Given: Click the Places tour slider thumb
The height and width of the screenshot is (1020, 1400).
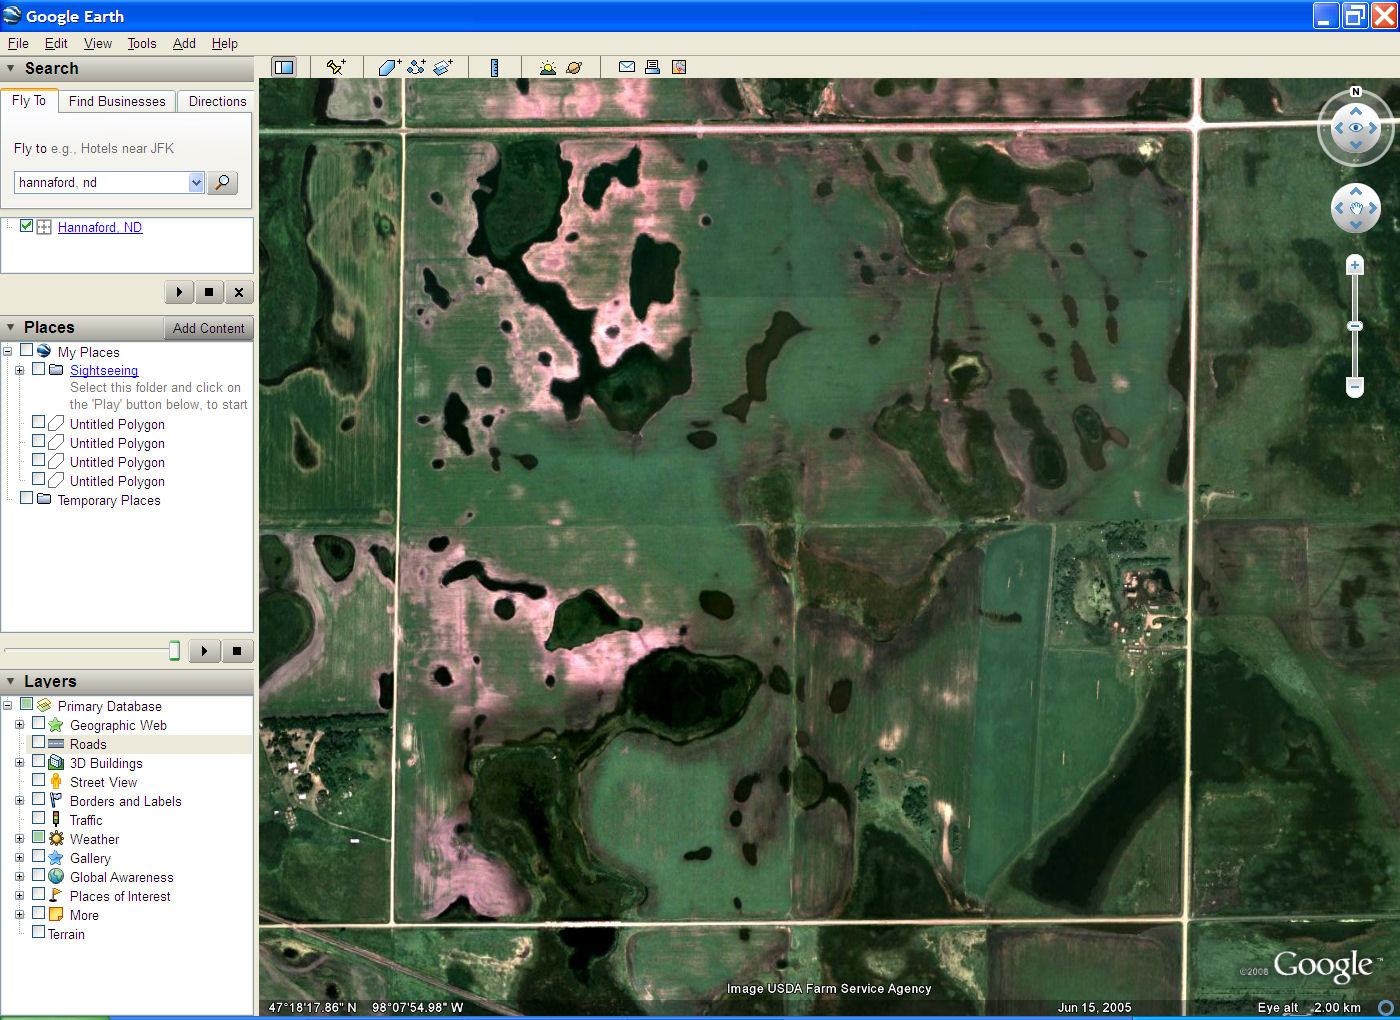Looking at the screenshot, I should [x=174, y=651].
